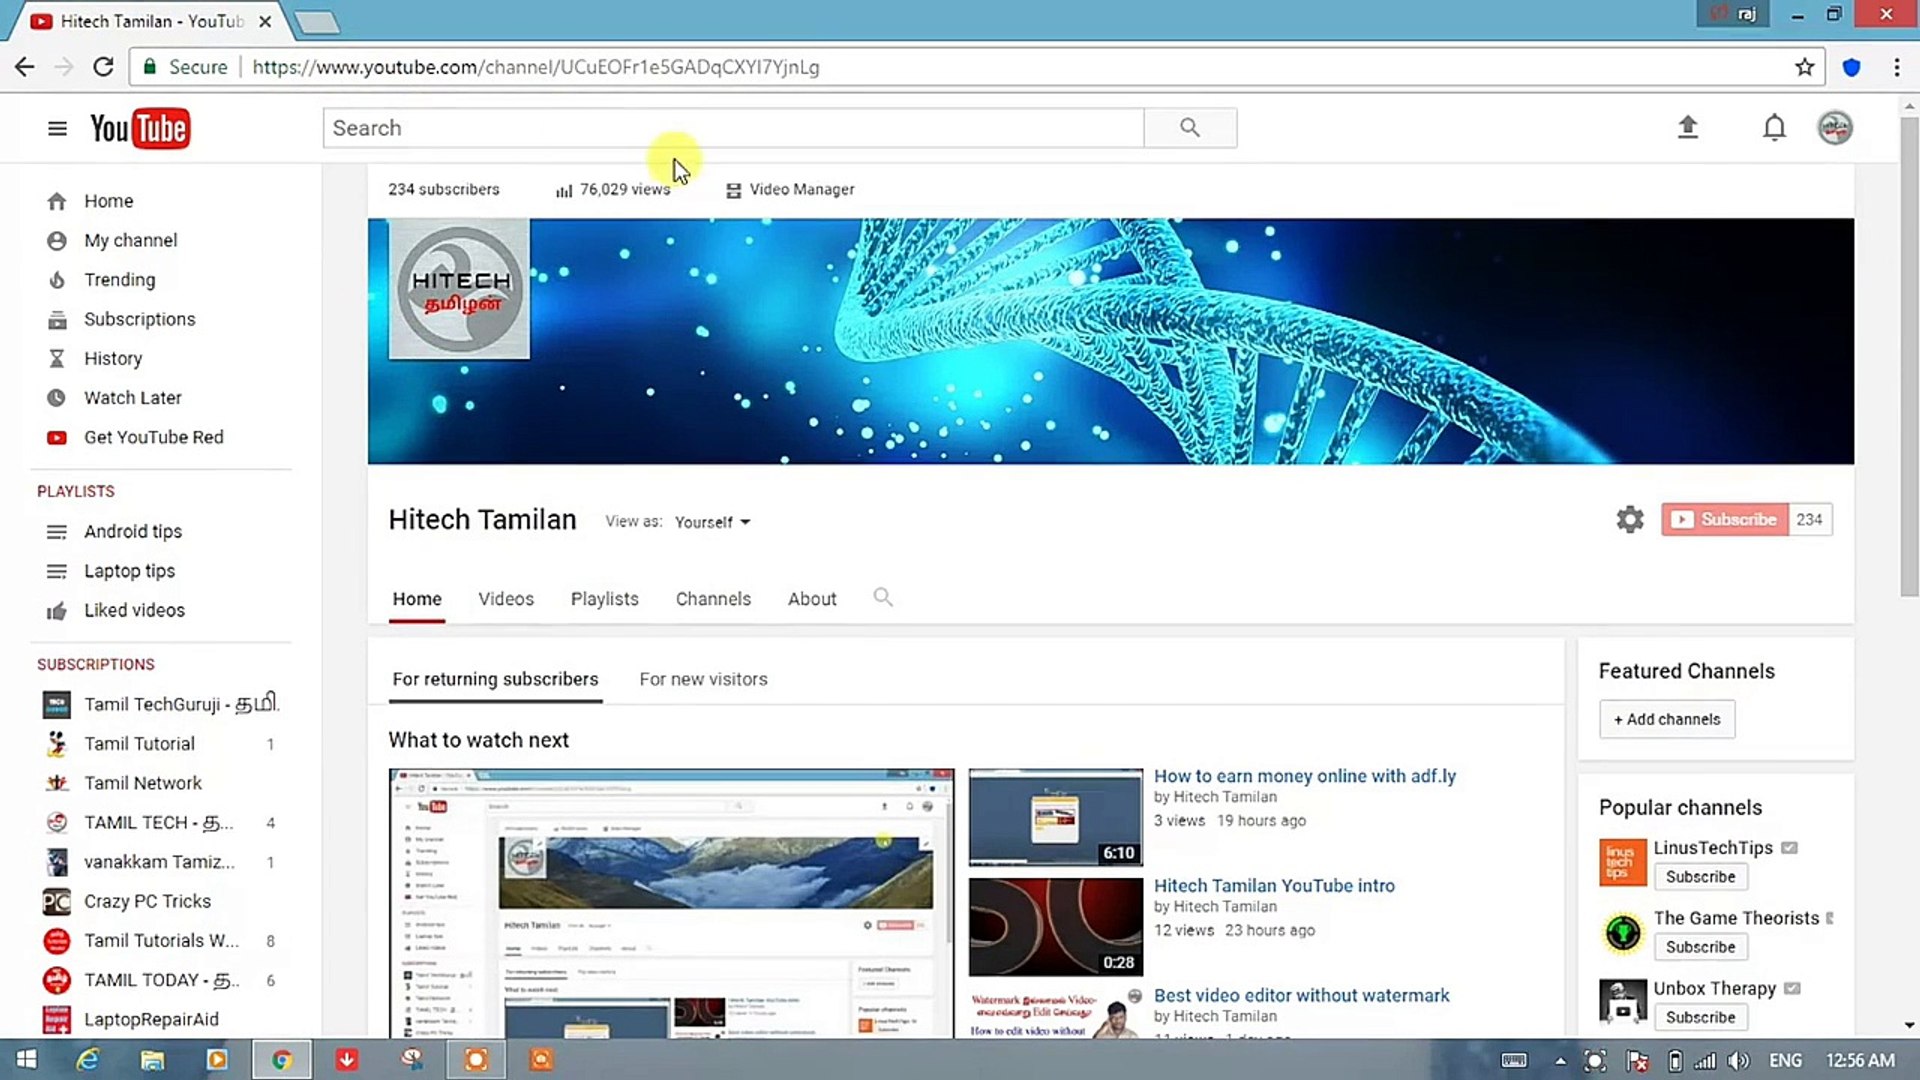Switch to the Playlists tab

604,598
